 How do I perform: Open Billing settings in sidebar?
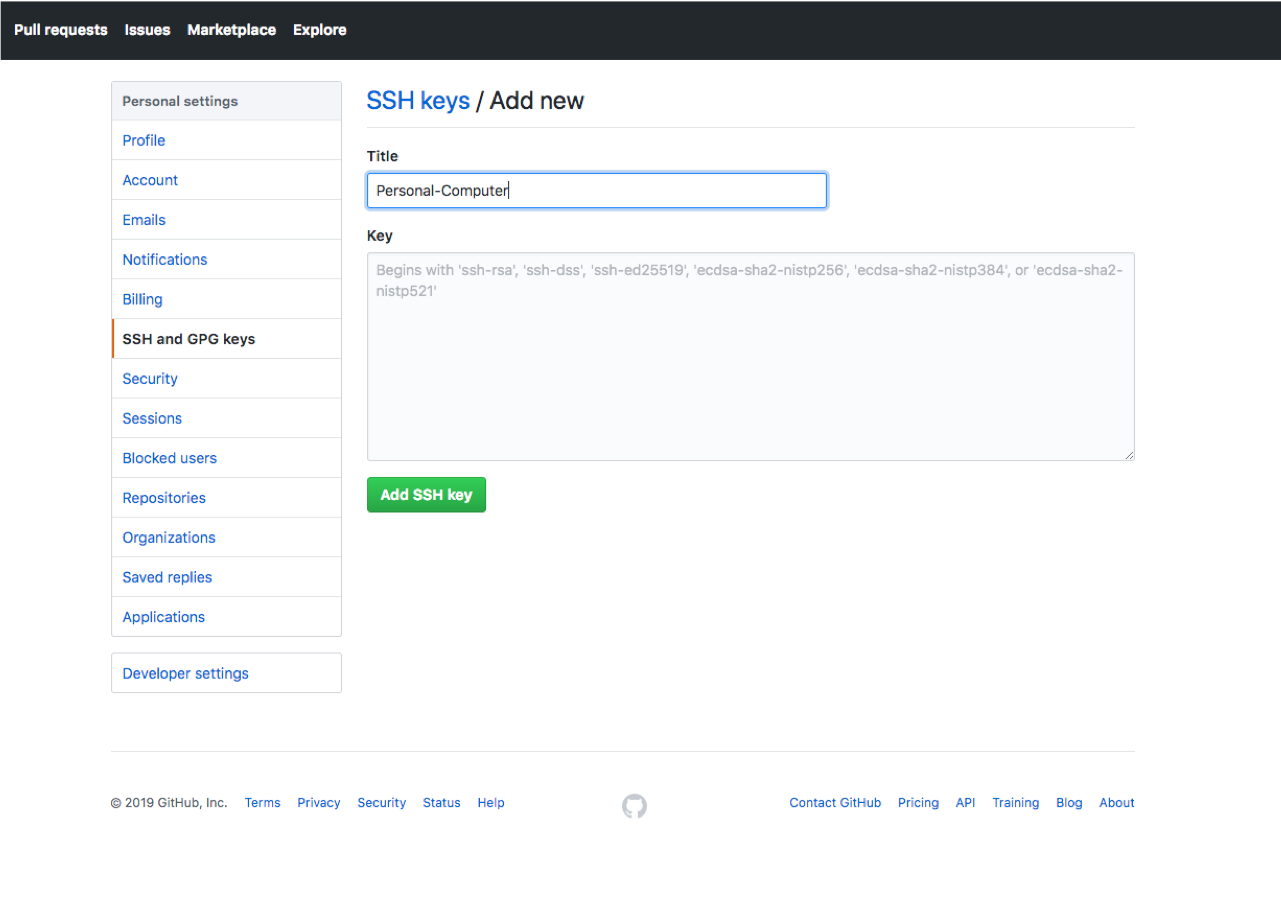pyautogui.click(x=226, y=299)
